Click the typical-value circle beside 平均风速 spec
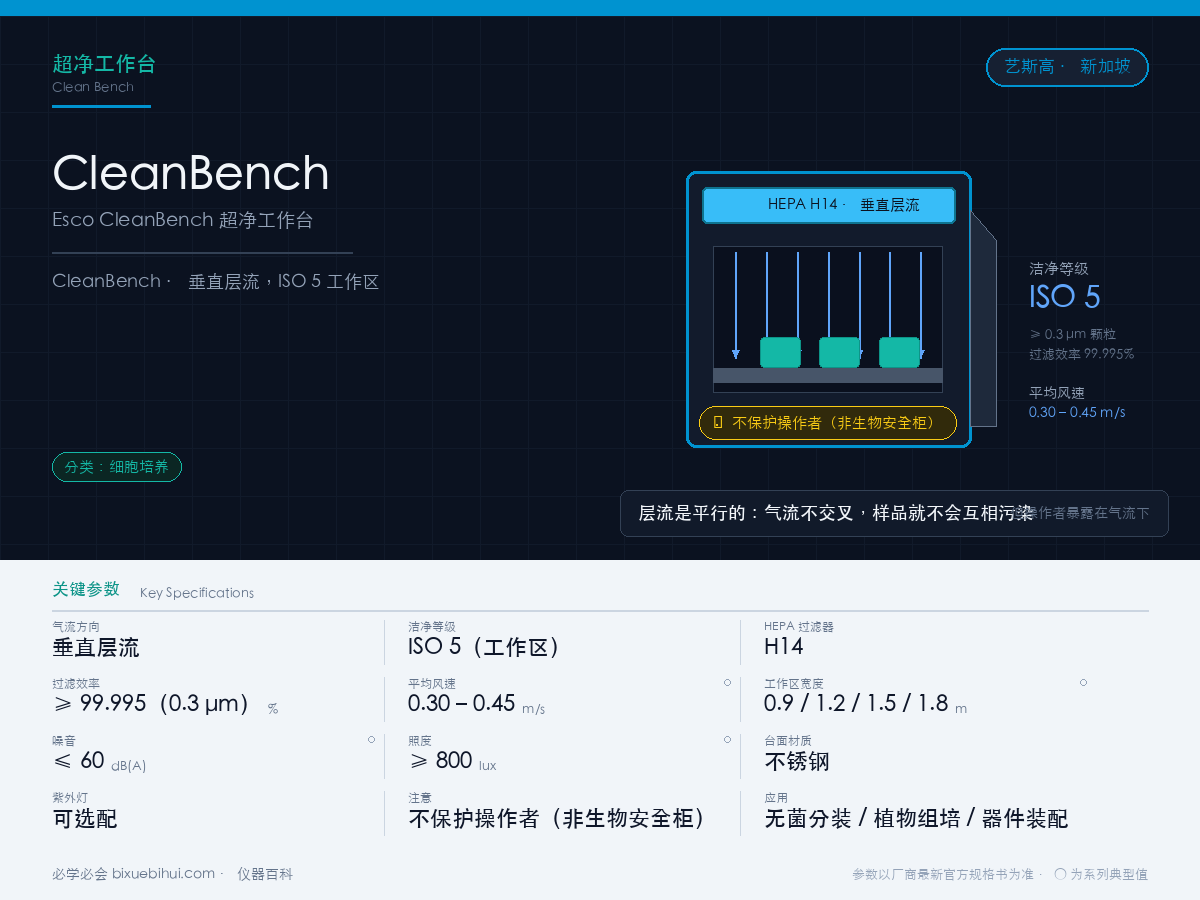The width and height of the screenshot is (1200, 900). (x=727, y=682)
